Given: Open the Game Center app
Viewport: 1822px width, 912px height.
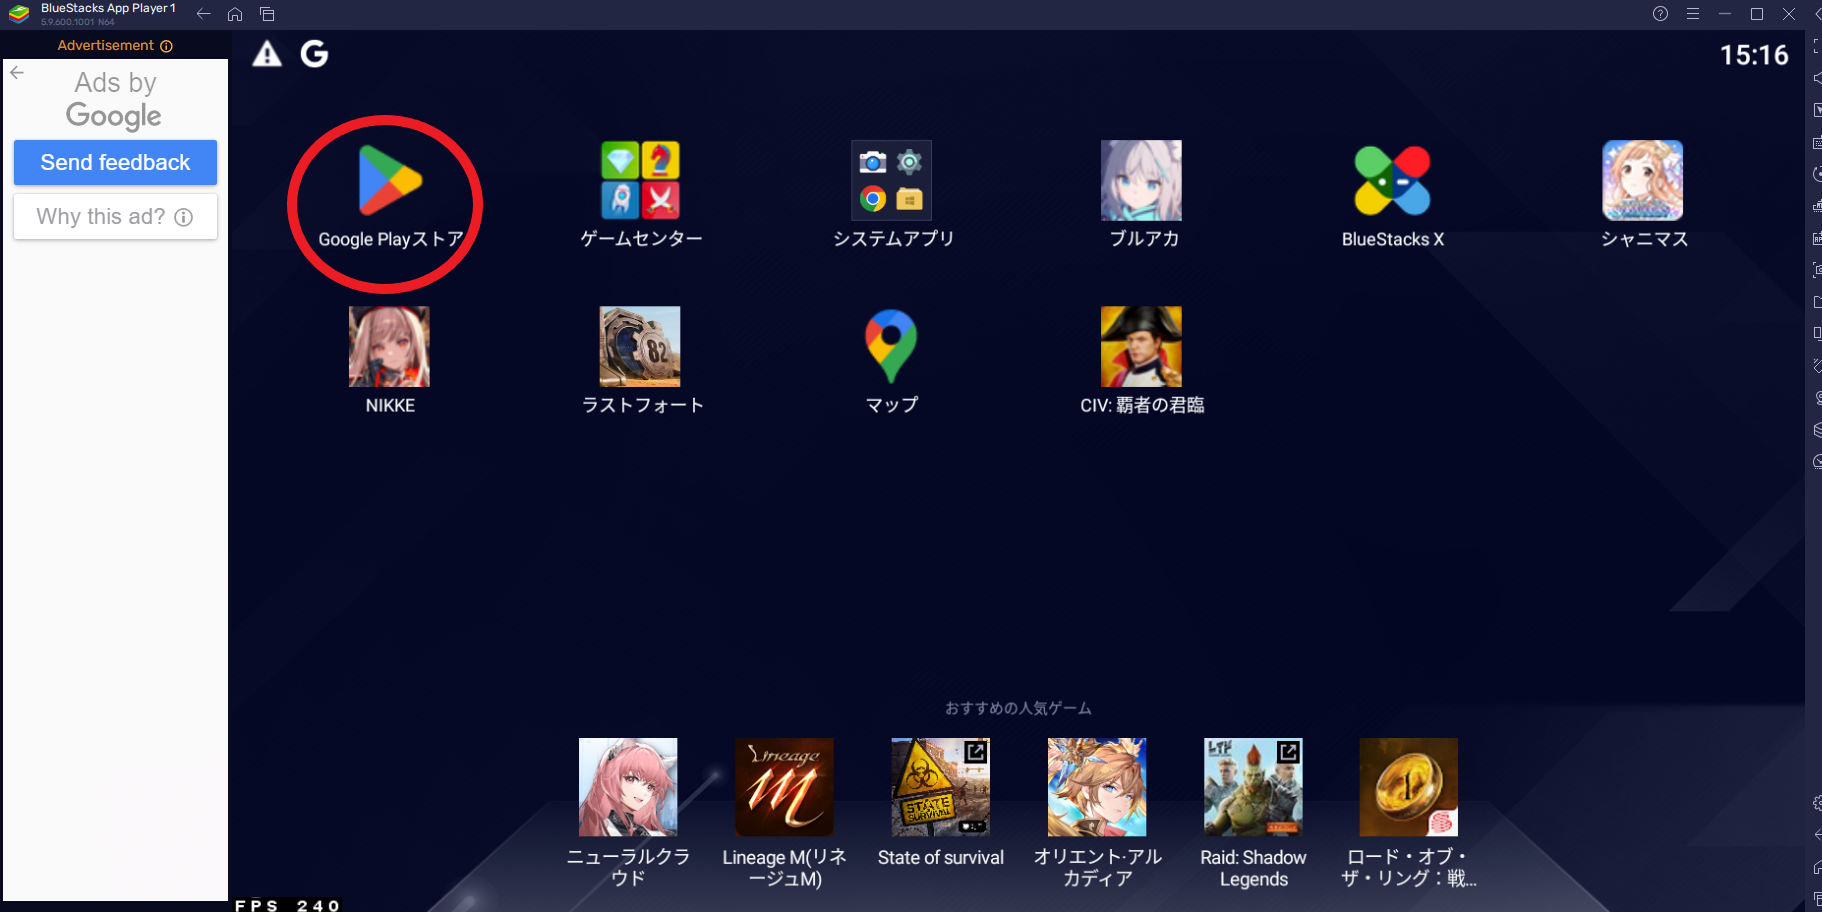Looking at the screenshot, I should point(640,181).
